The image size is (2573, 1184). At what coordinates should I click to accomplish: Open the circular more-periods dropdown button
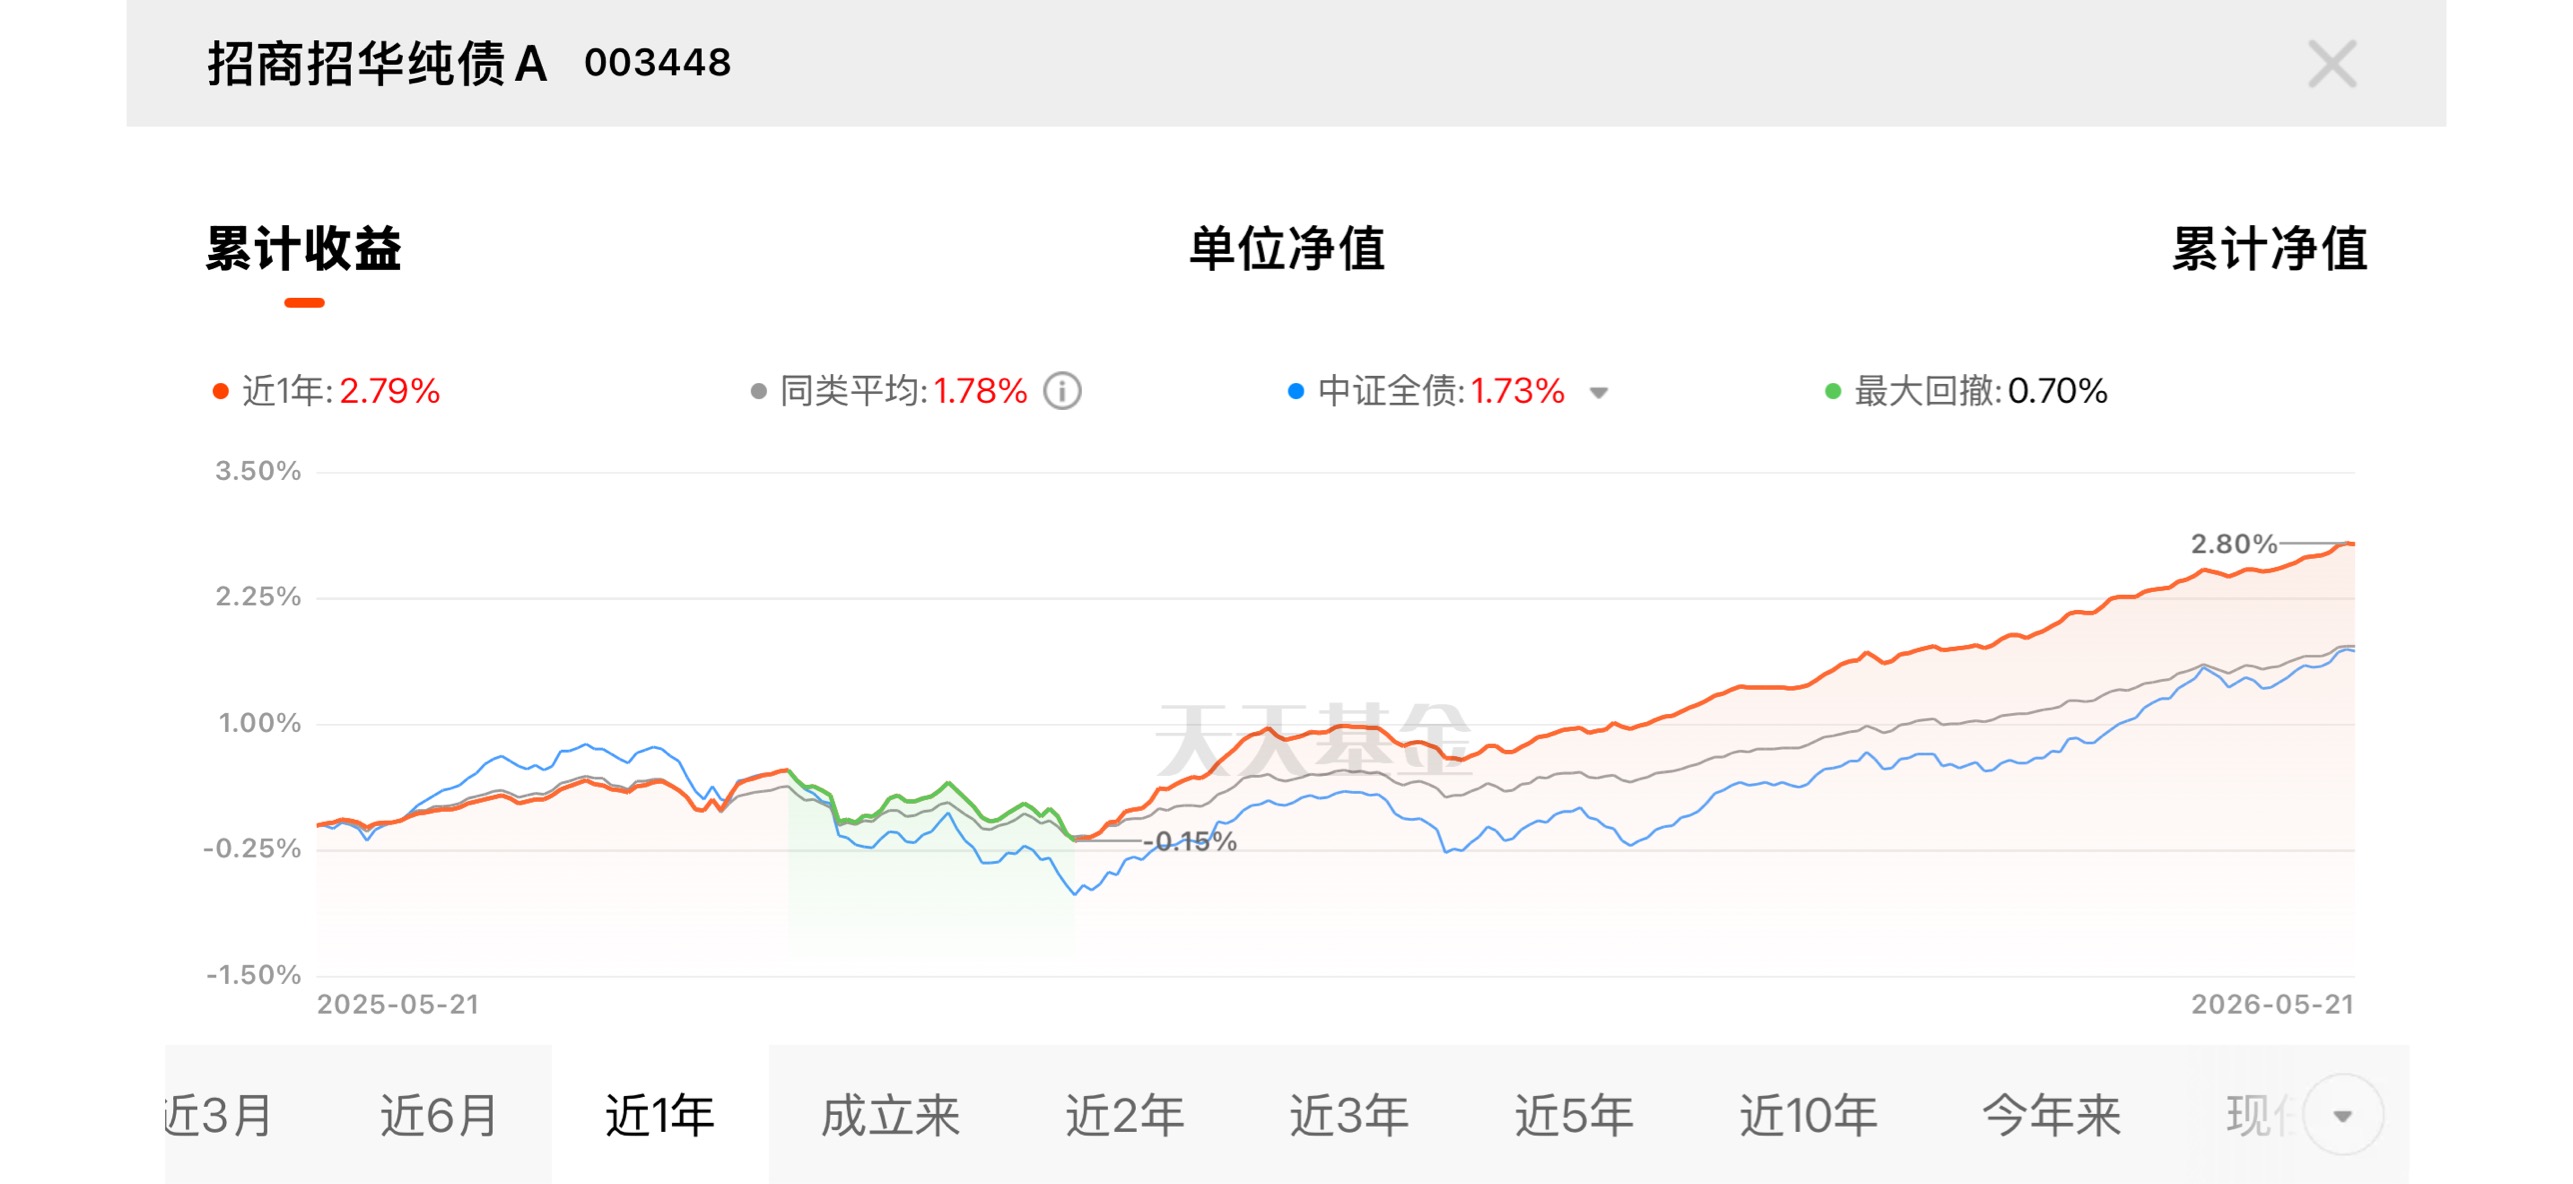coord(2342,1115)
